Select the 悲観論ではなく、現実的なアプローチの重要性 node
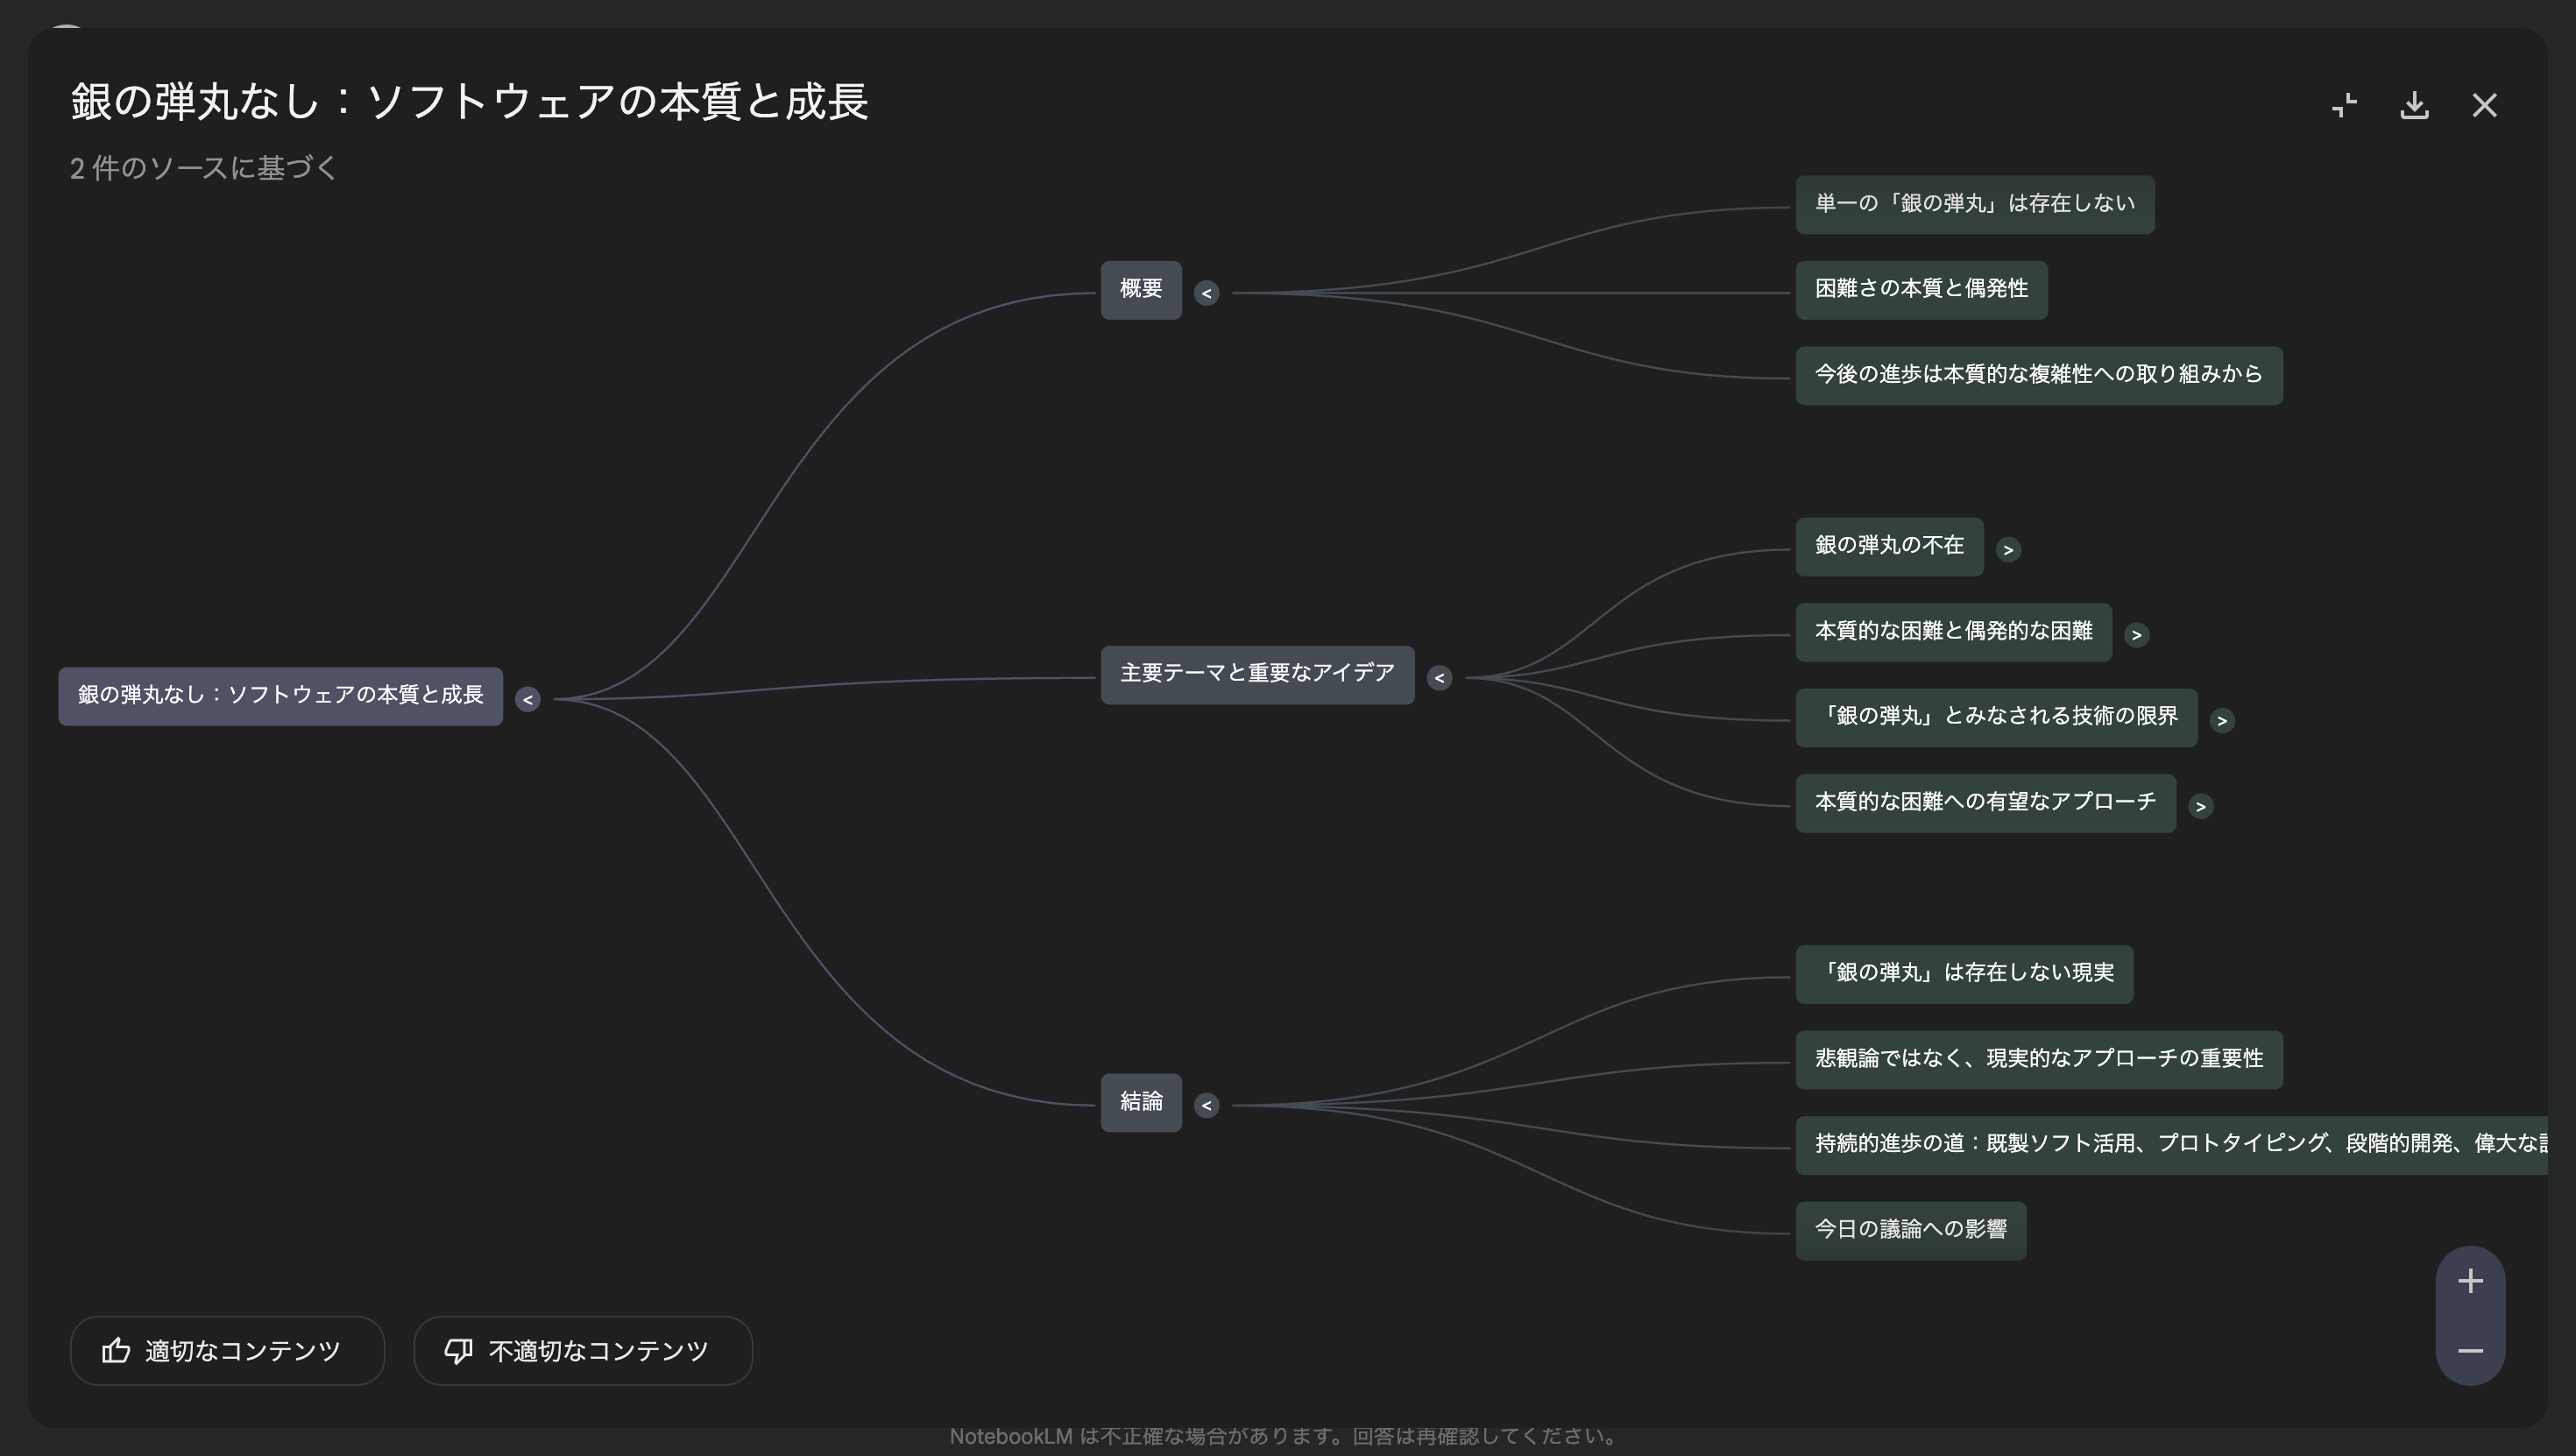The image size is (2576, 1456). pos(2038,1059)
